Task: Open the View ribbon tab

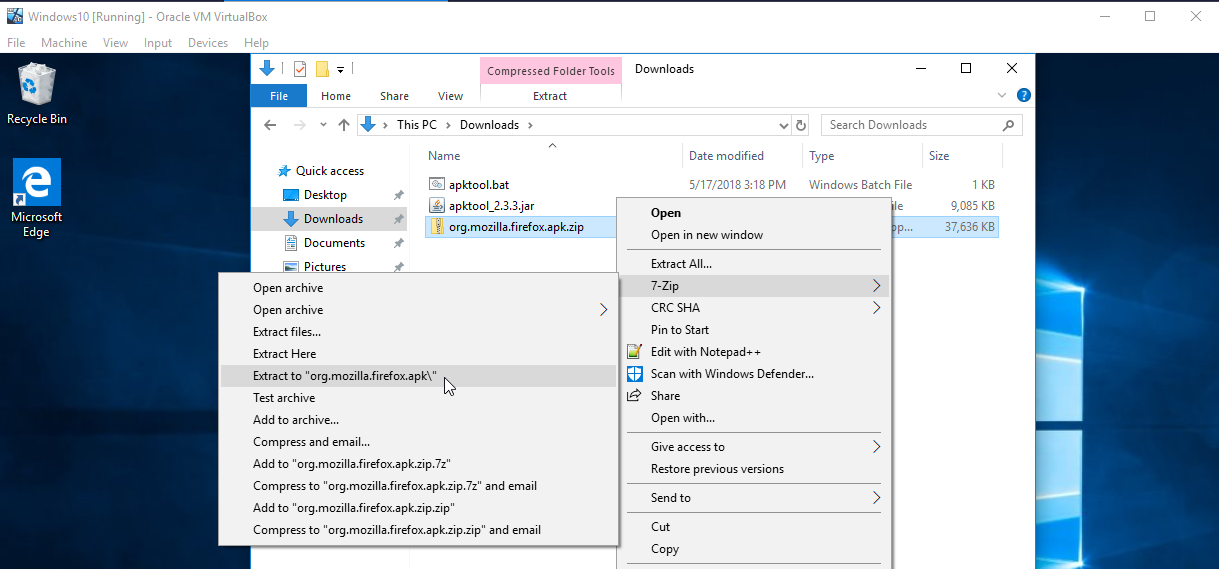Action: click(x=450, y=96)
